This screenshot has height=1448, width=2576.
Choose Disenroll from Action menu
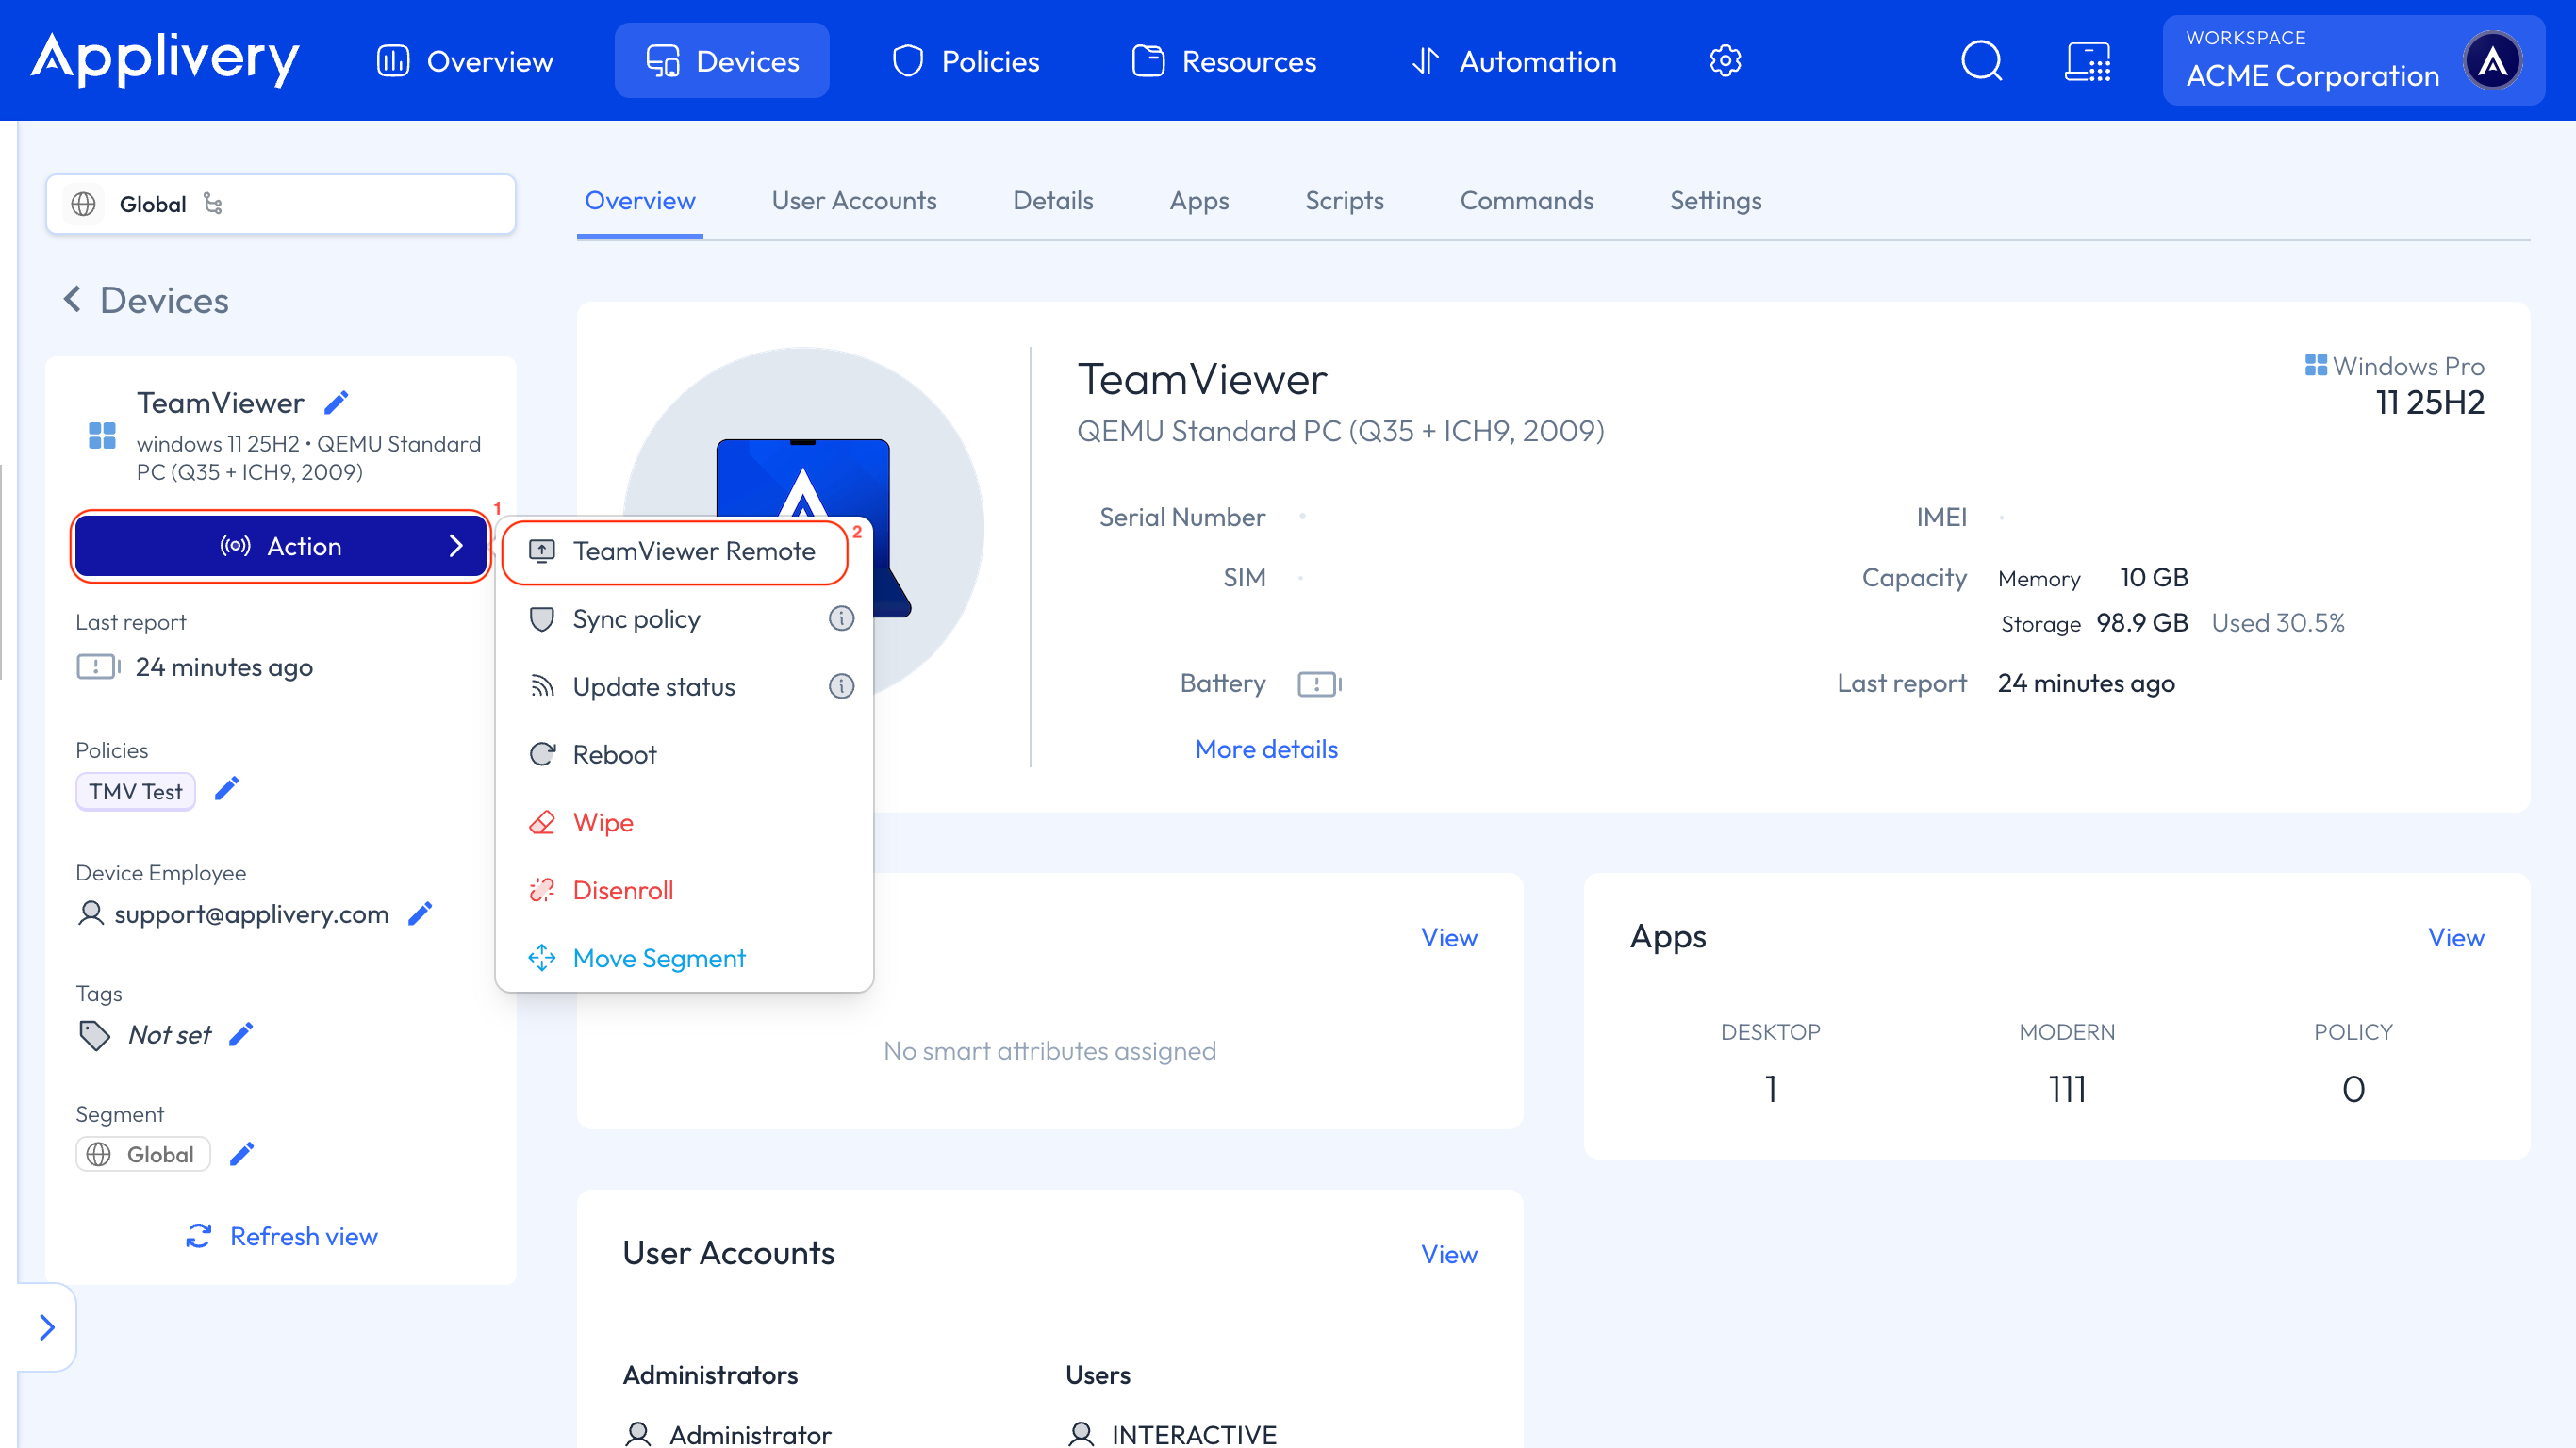click(x=685, y=891)
